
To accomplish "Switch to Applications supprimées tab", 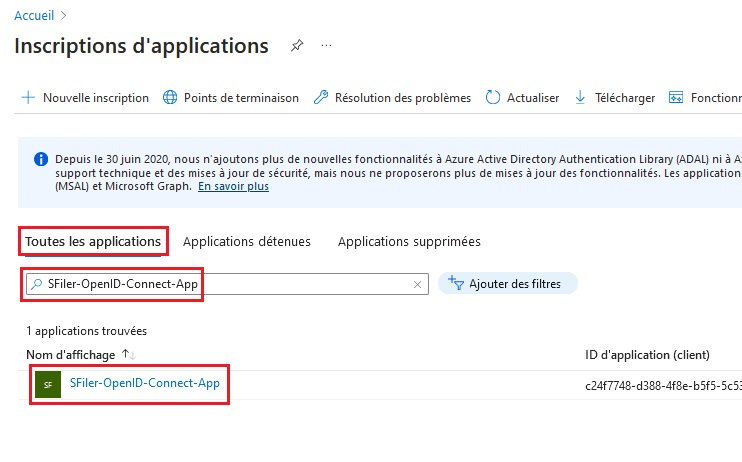I will 409,241.
